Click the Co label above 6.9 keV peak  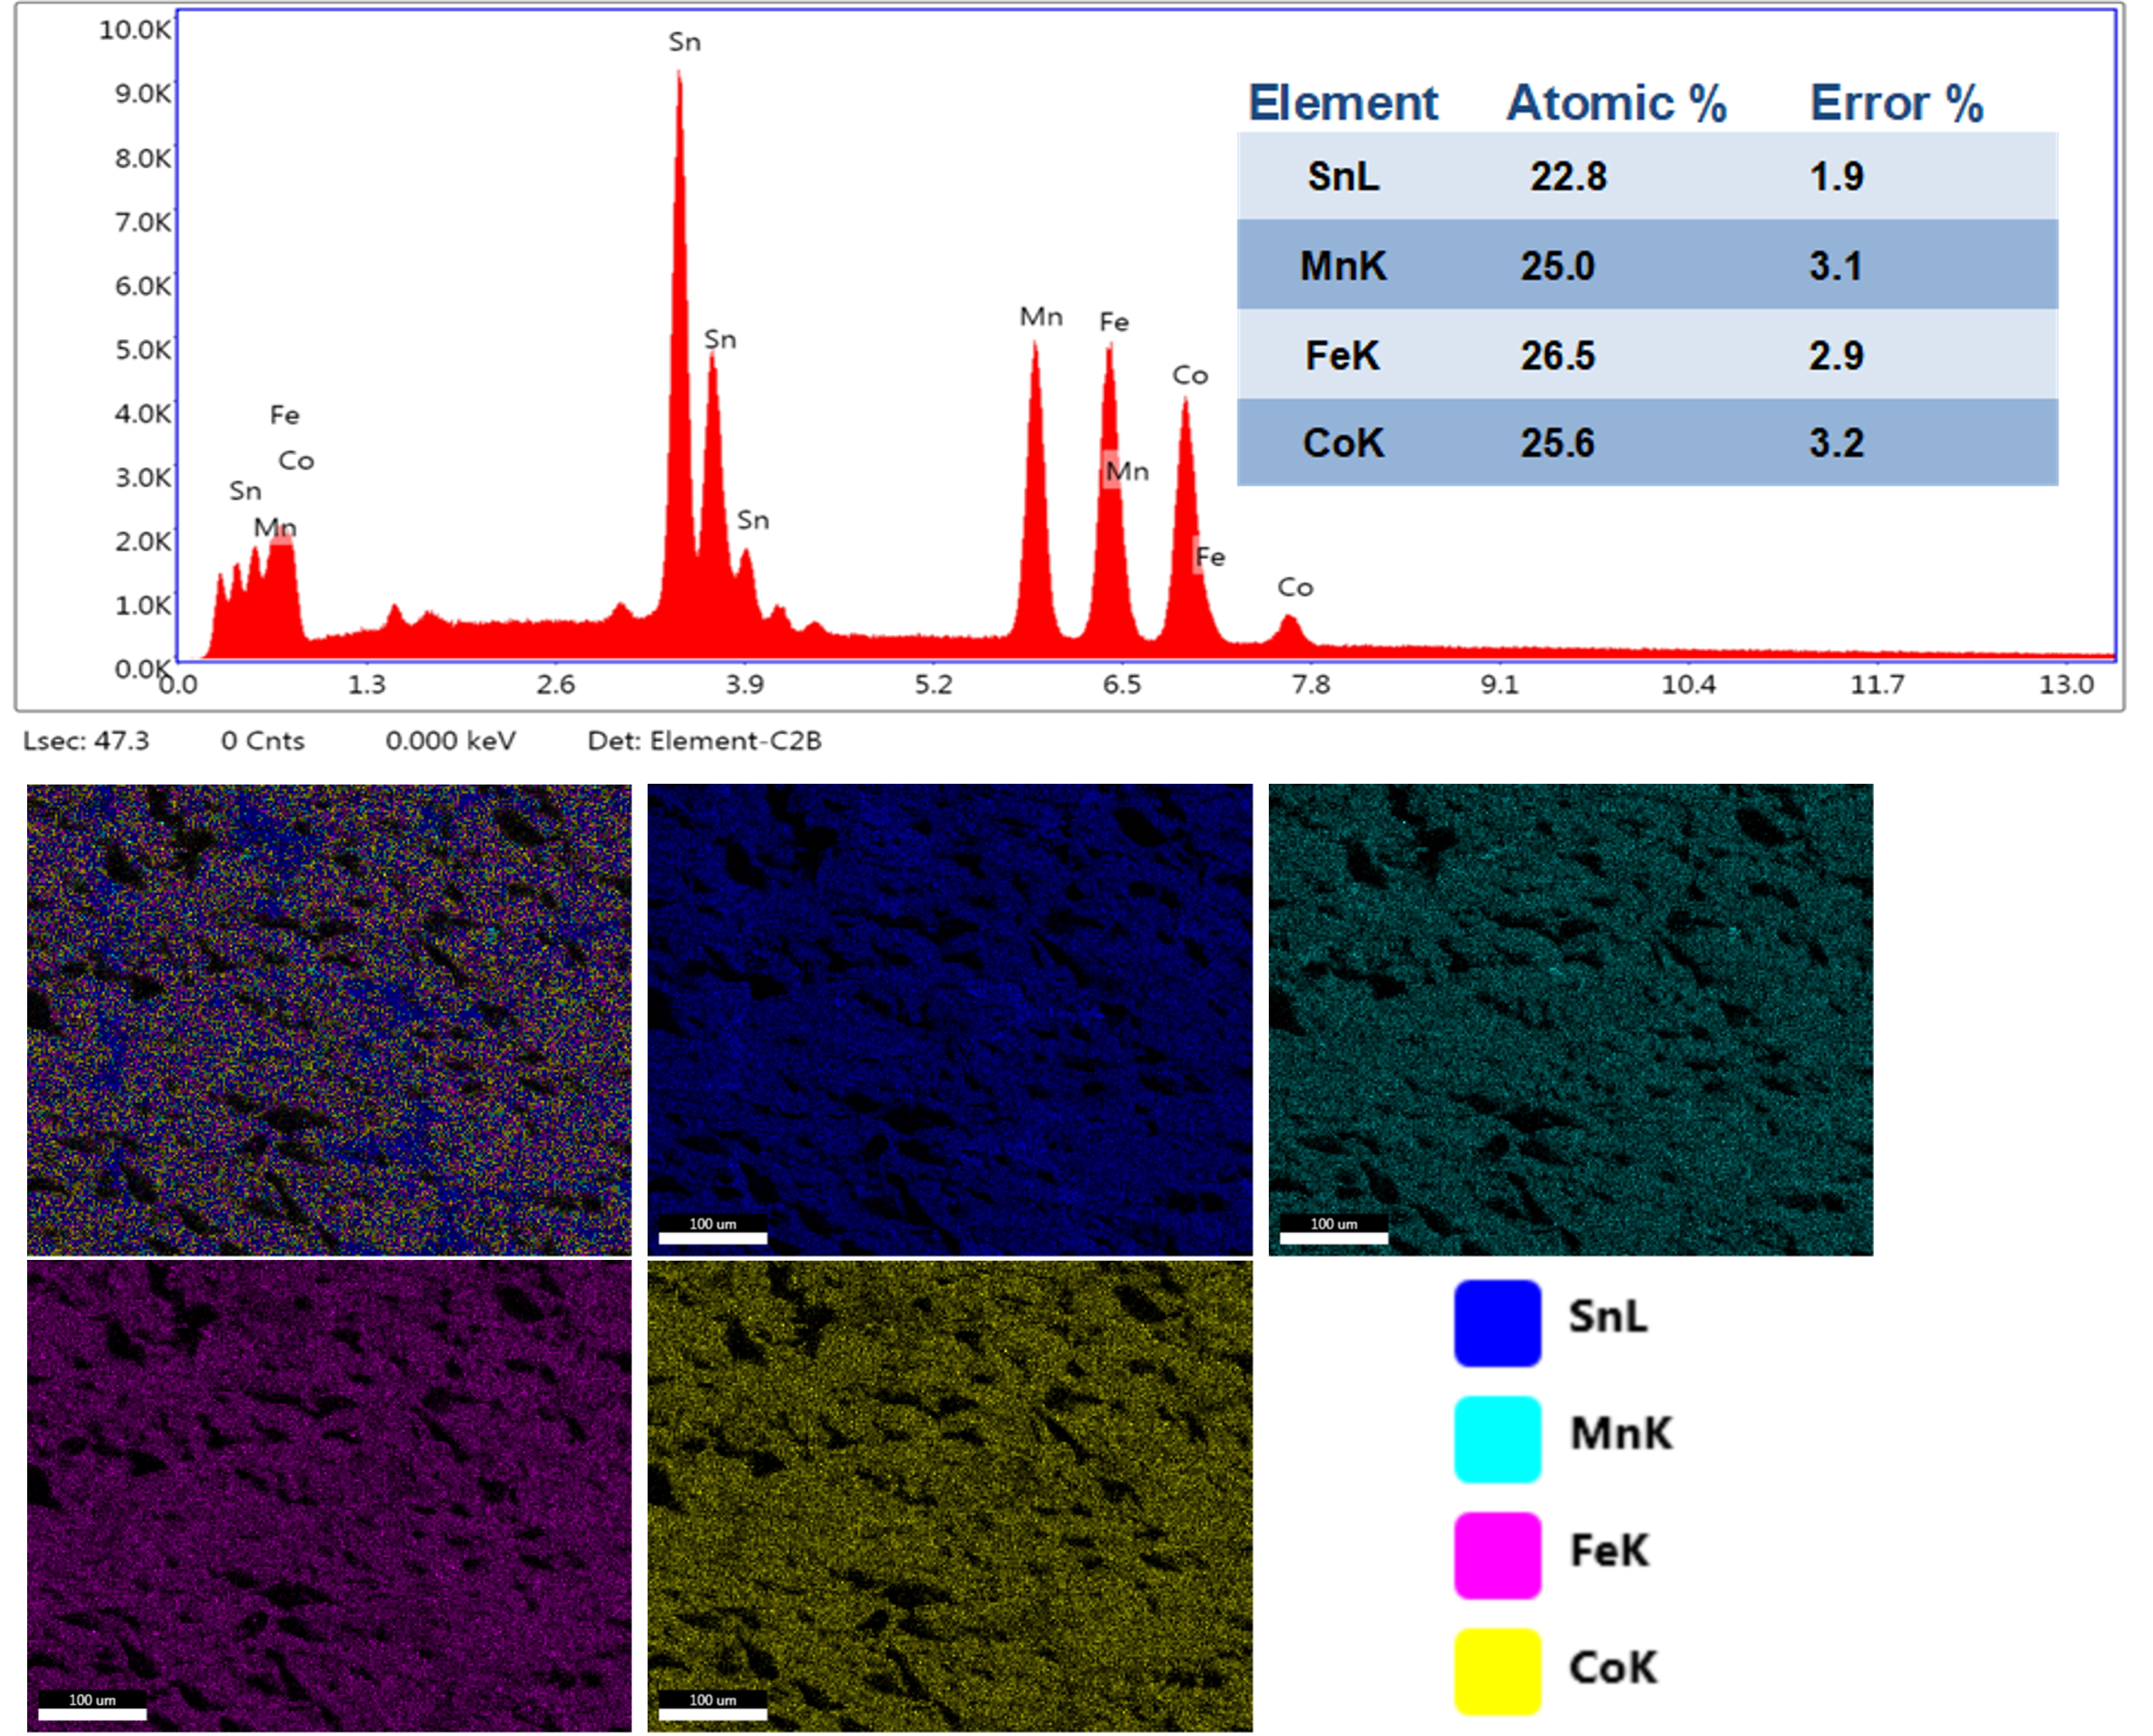(x=1190, y=376)
